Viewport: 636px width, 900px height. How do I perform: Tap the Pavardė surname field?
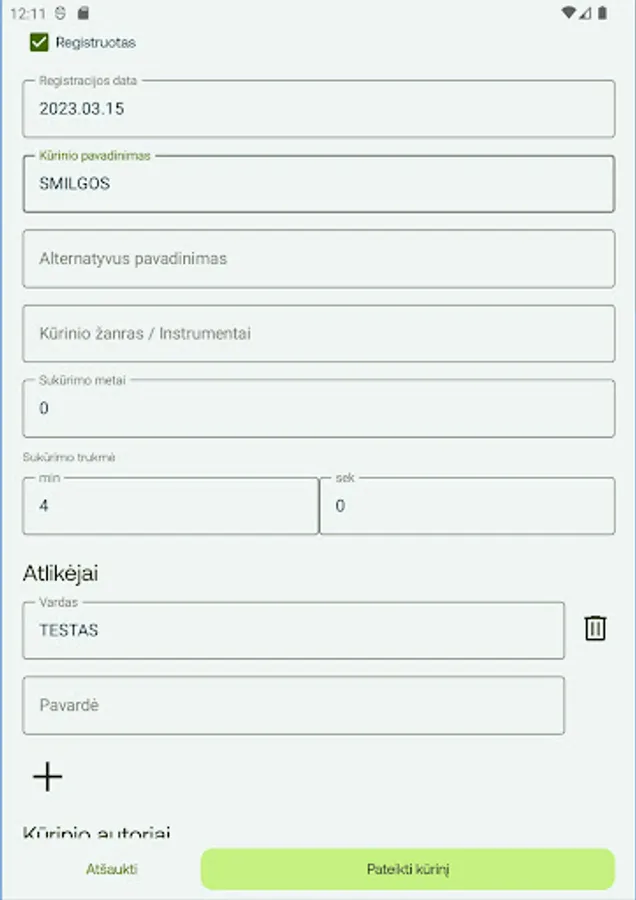[x=293, y=705]
